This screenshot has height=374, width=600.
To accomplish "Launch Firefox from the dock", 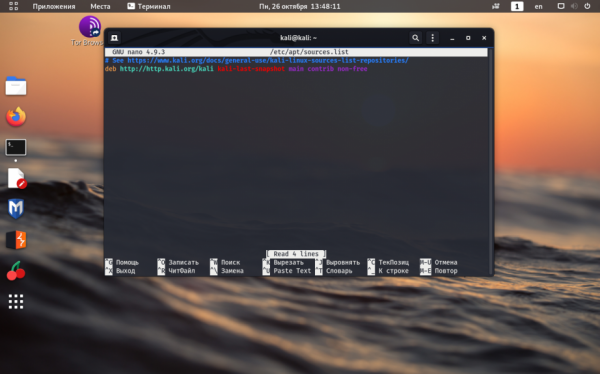I will [16, 117].
